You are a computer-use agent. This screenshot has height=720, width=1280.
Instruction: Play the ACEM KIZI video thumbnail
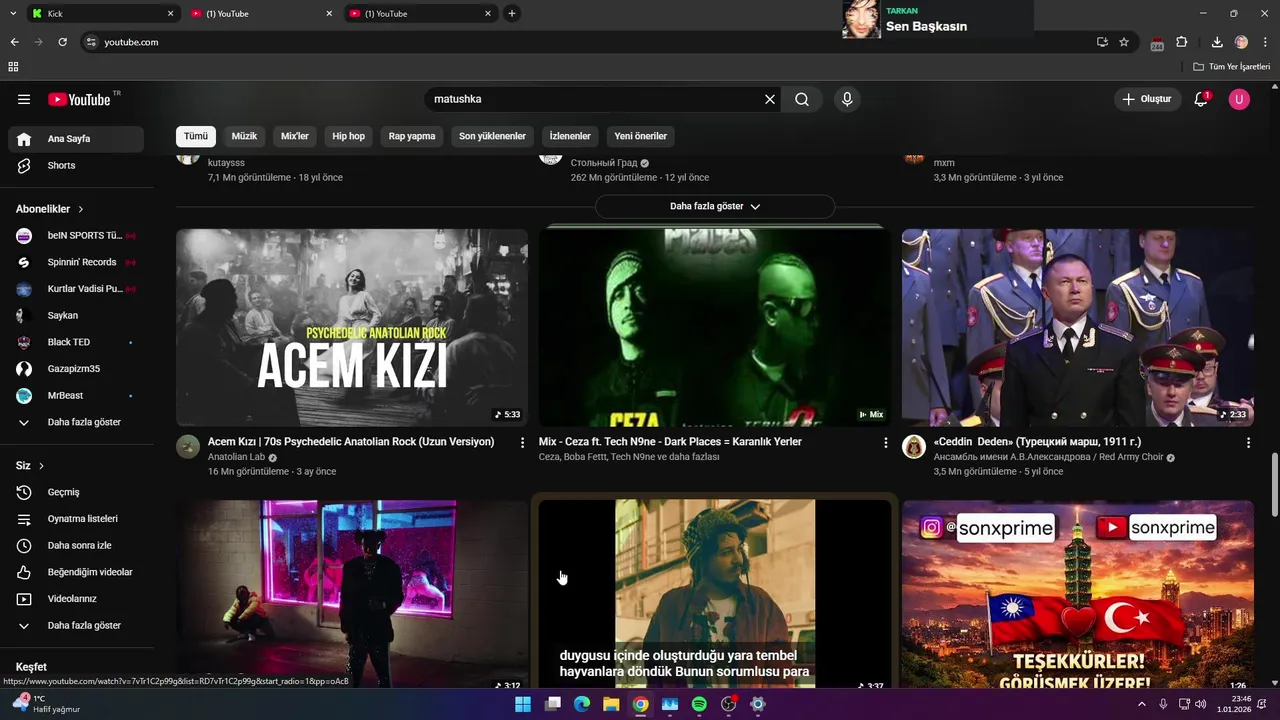pyautogui.click(x=352, y=328)
